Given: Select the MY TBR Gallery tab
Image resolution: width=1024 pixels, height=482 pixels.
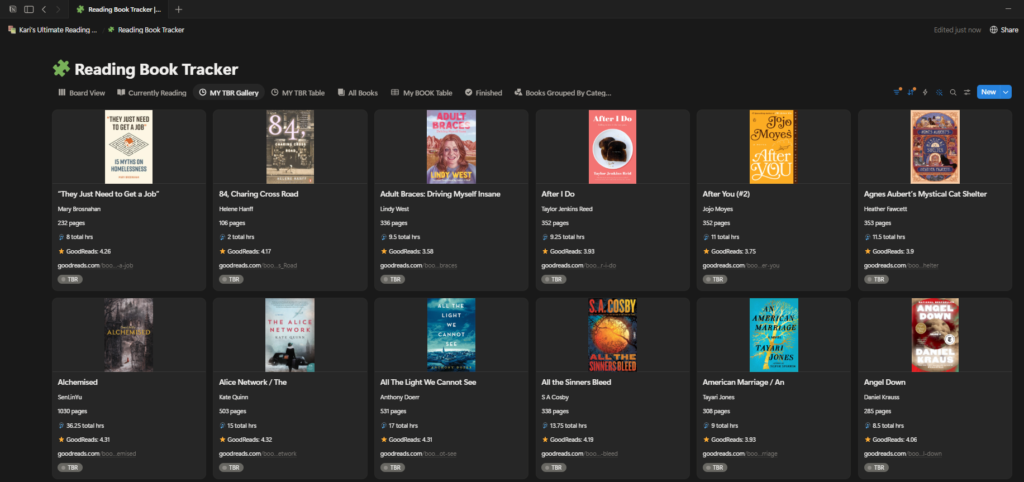Looking at the screenshot, I should tap(229, 93).
